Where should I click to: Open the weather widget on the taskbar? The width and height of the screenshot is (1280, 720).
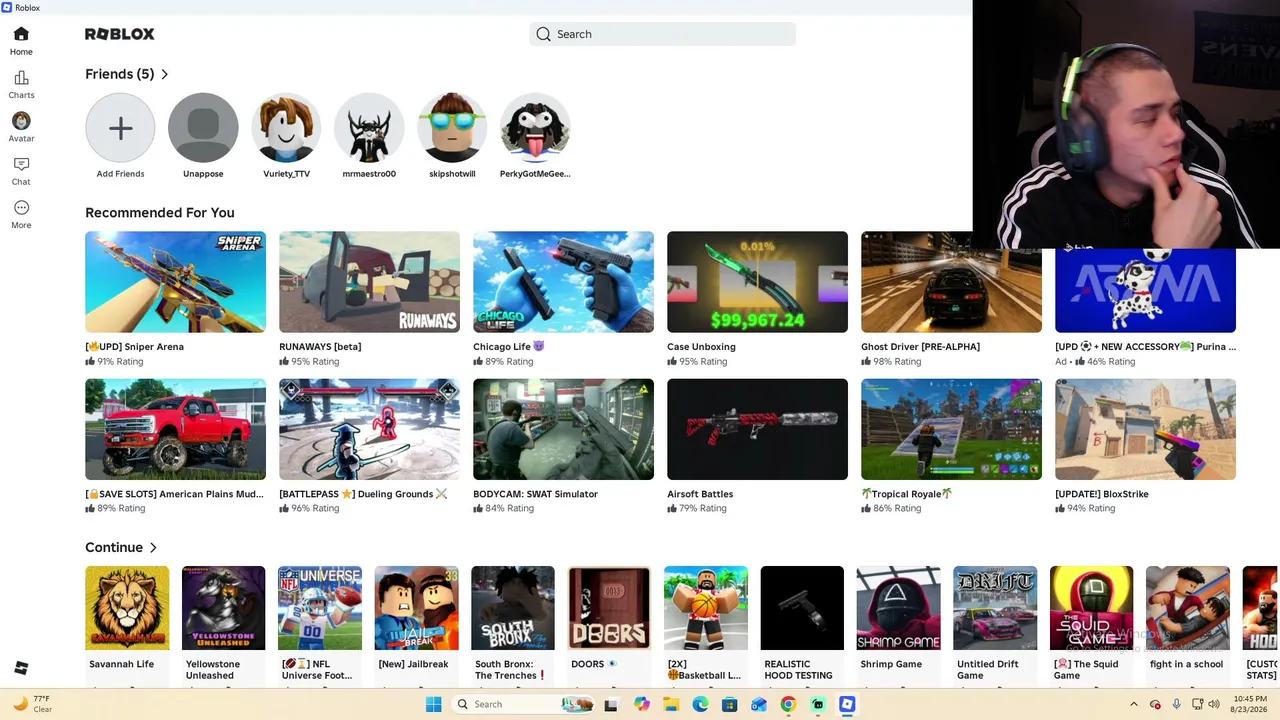tap(31, 704)
